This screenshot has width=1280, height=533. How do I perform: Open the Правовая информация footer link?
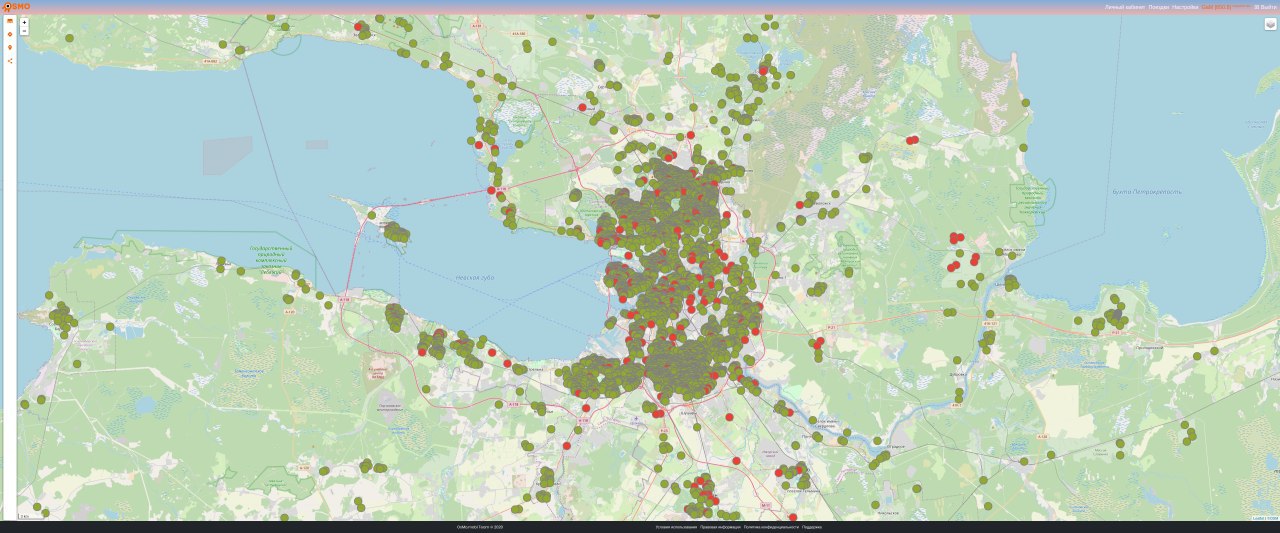tap(720, 527)
